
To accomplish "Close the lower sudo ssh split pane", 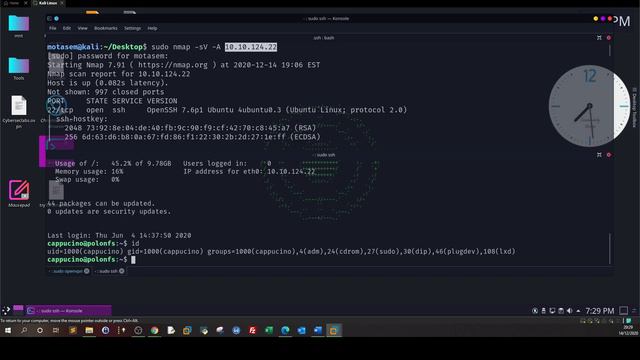I will click(x=609, y=155).
